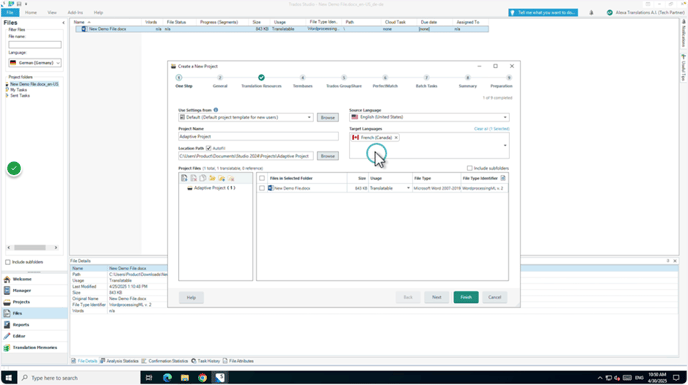
Task: Switch to the Add-Ins ribbon tab
Action: [x=75, y=13]
